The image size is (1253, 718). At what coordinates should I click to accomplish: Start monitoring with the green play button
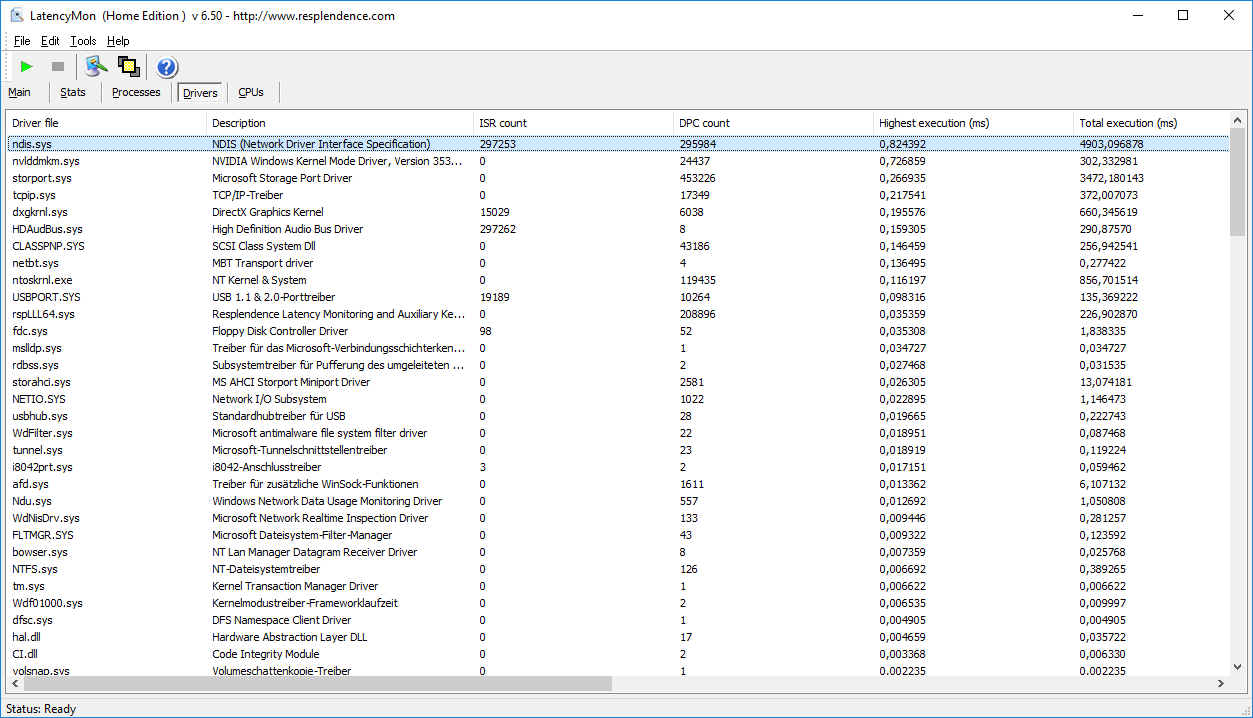27,67
